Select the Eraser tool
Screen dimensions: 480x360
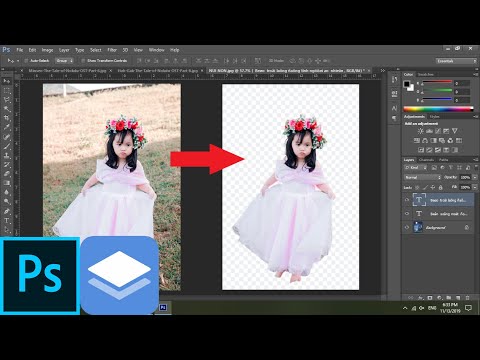coord(7,174)
